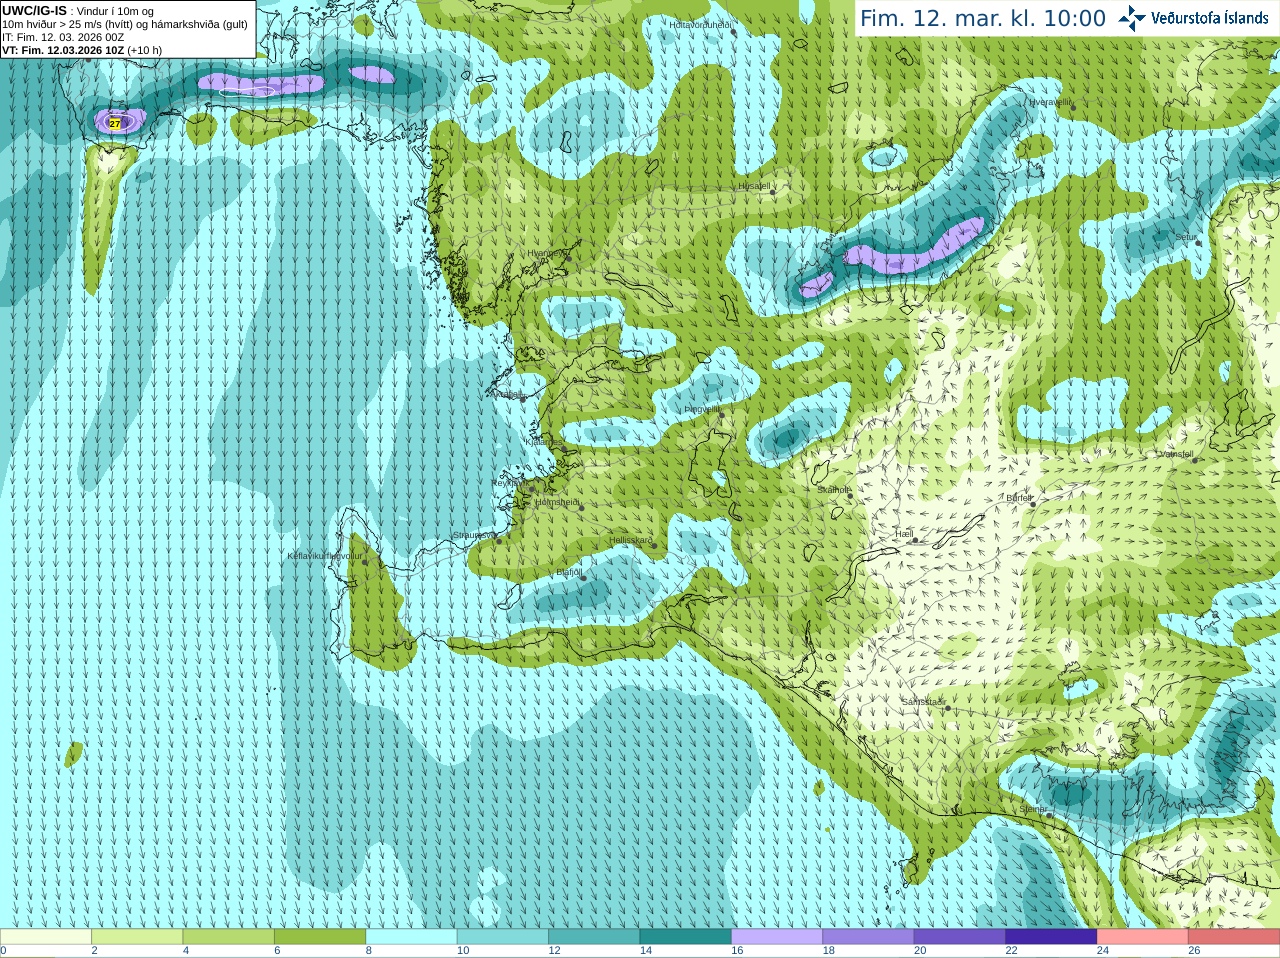Click the Hæll station label

click(905, 534)
